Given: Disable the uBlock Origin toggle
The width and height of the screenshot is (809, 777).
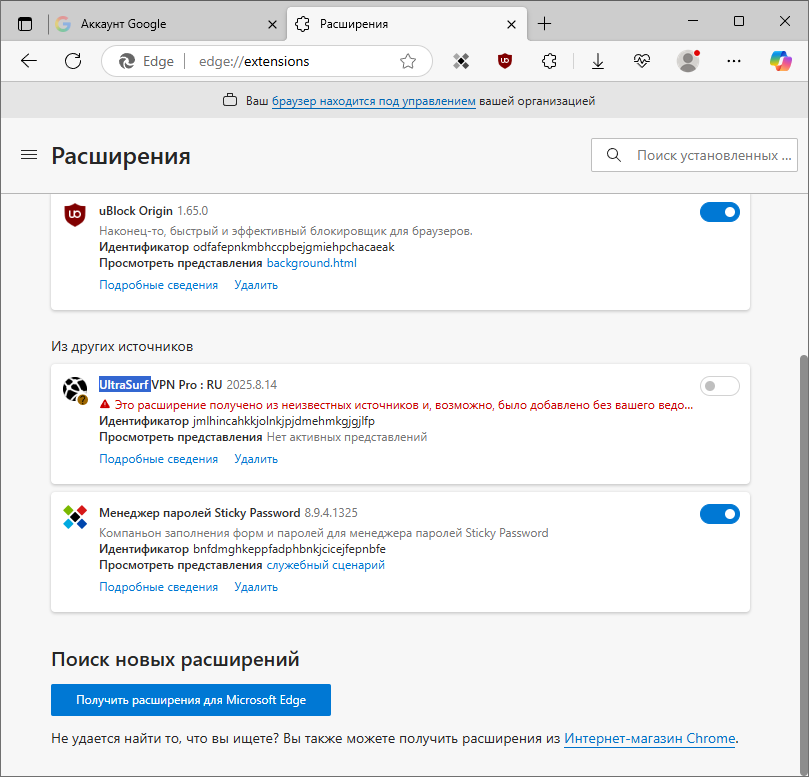Looking at the screenshot, I should (720, 212).
